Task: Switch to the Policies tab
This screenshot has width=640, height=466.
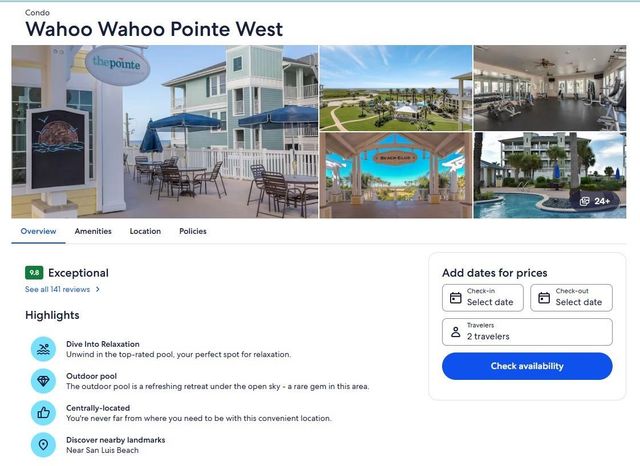Action: 193,231
